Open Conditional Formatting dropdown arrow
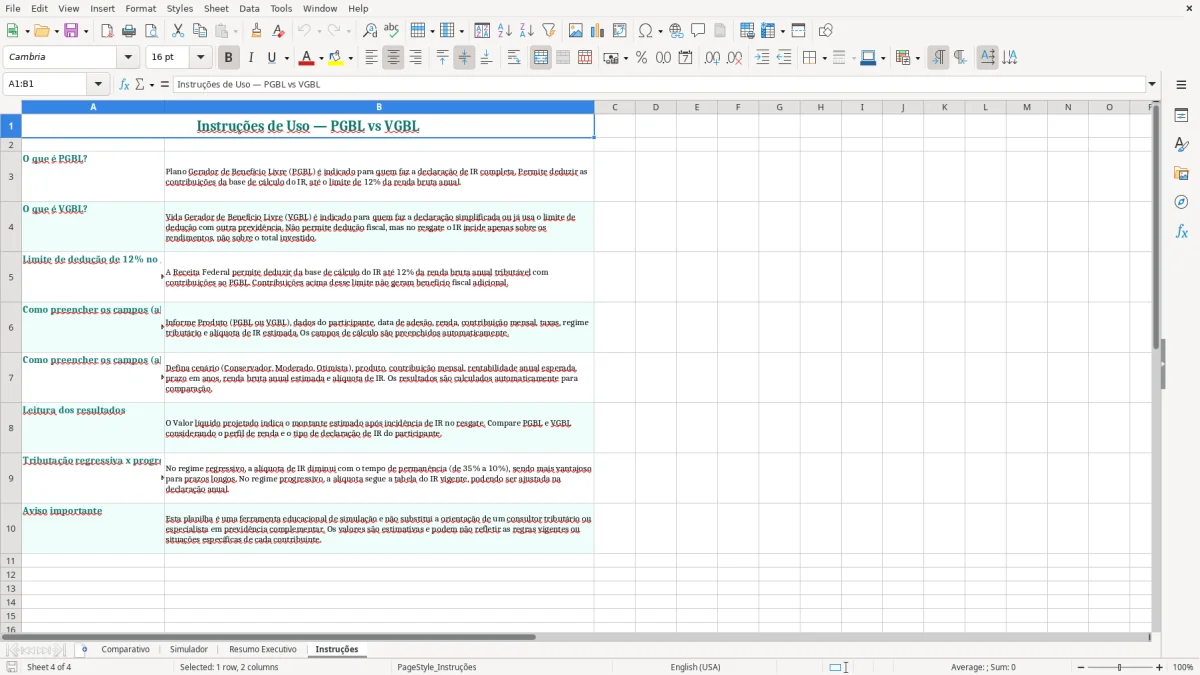This screenshot has height=675, width=1200. tap(917, 58)
